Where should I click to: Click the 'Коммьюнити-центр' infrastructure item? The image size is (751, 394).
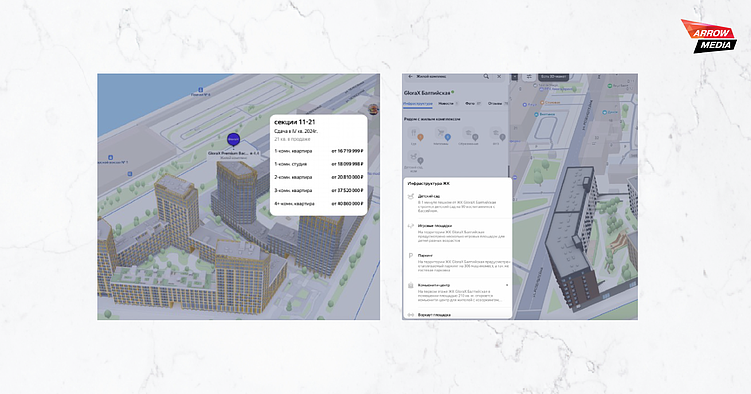pos(457,292)
